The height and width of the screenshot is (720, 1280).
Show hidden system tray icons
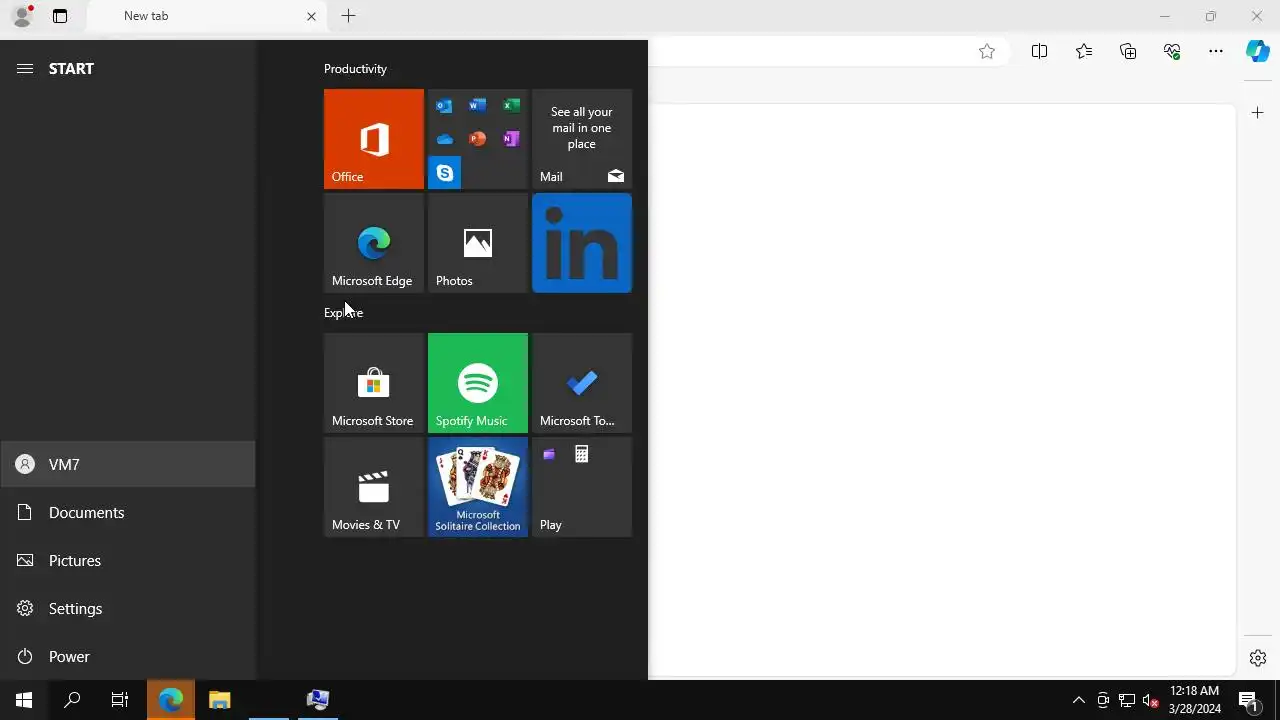(x=1078, y=700)
